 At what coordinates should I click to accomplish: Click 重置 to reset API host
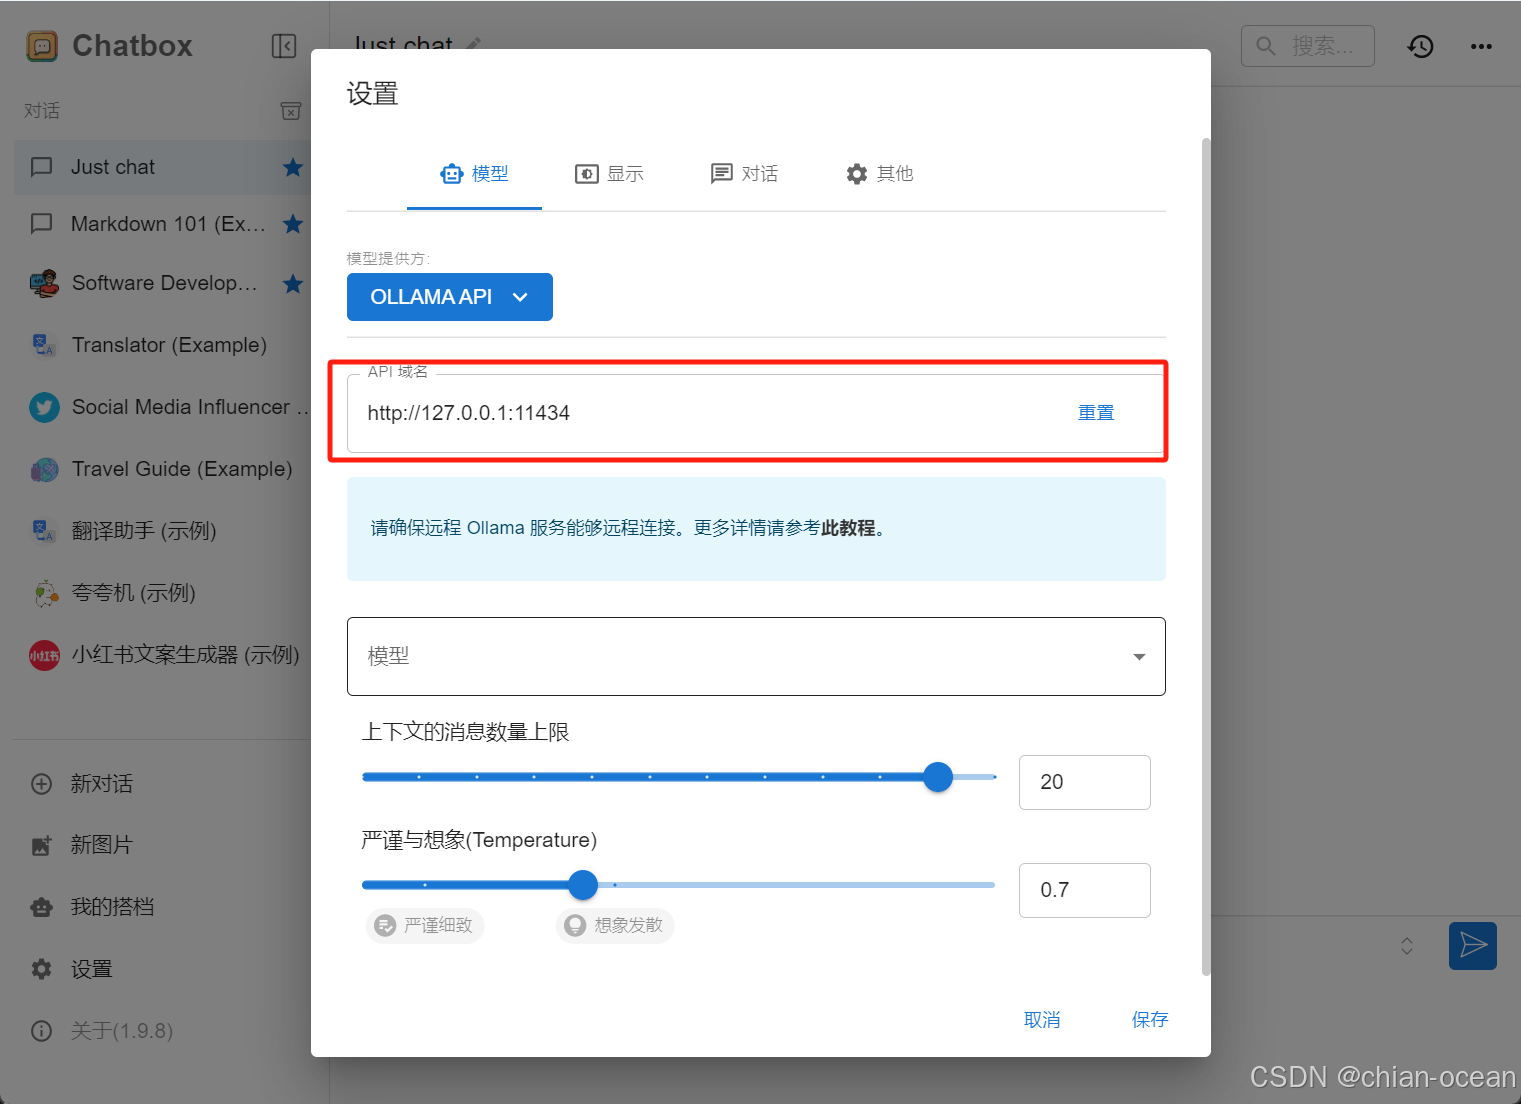point(1096,413)
